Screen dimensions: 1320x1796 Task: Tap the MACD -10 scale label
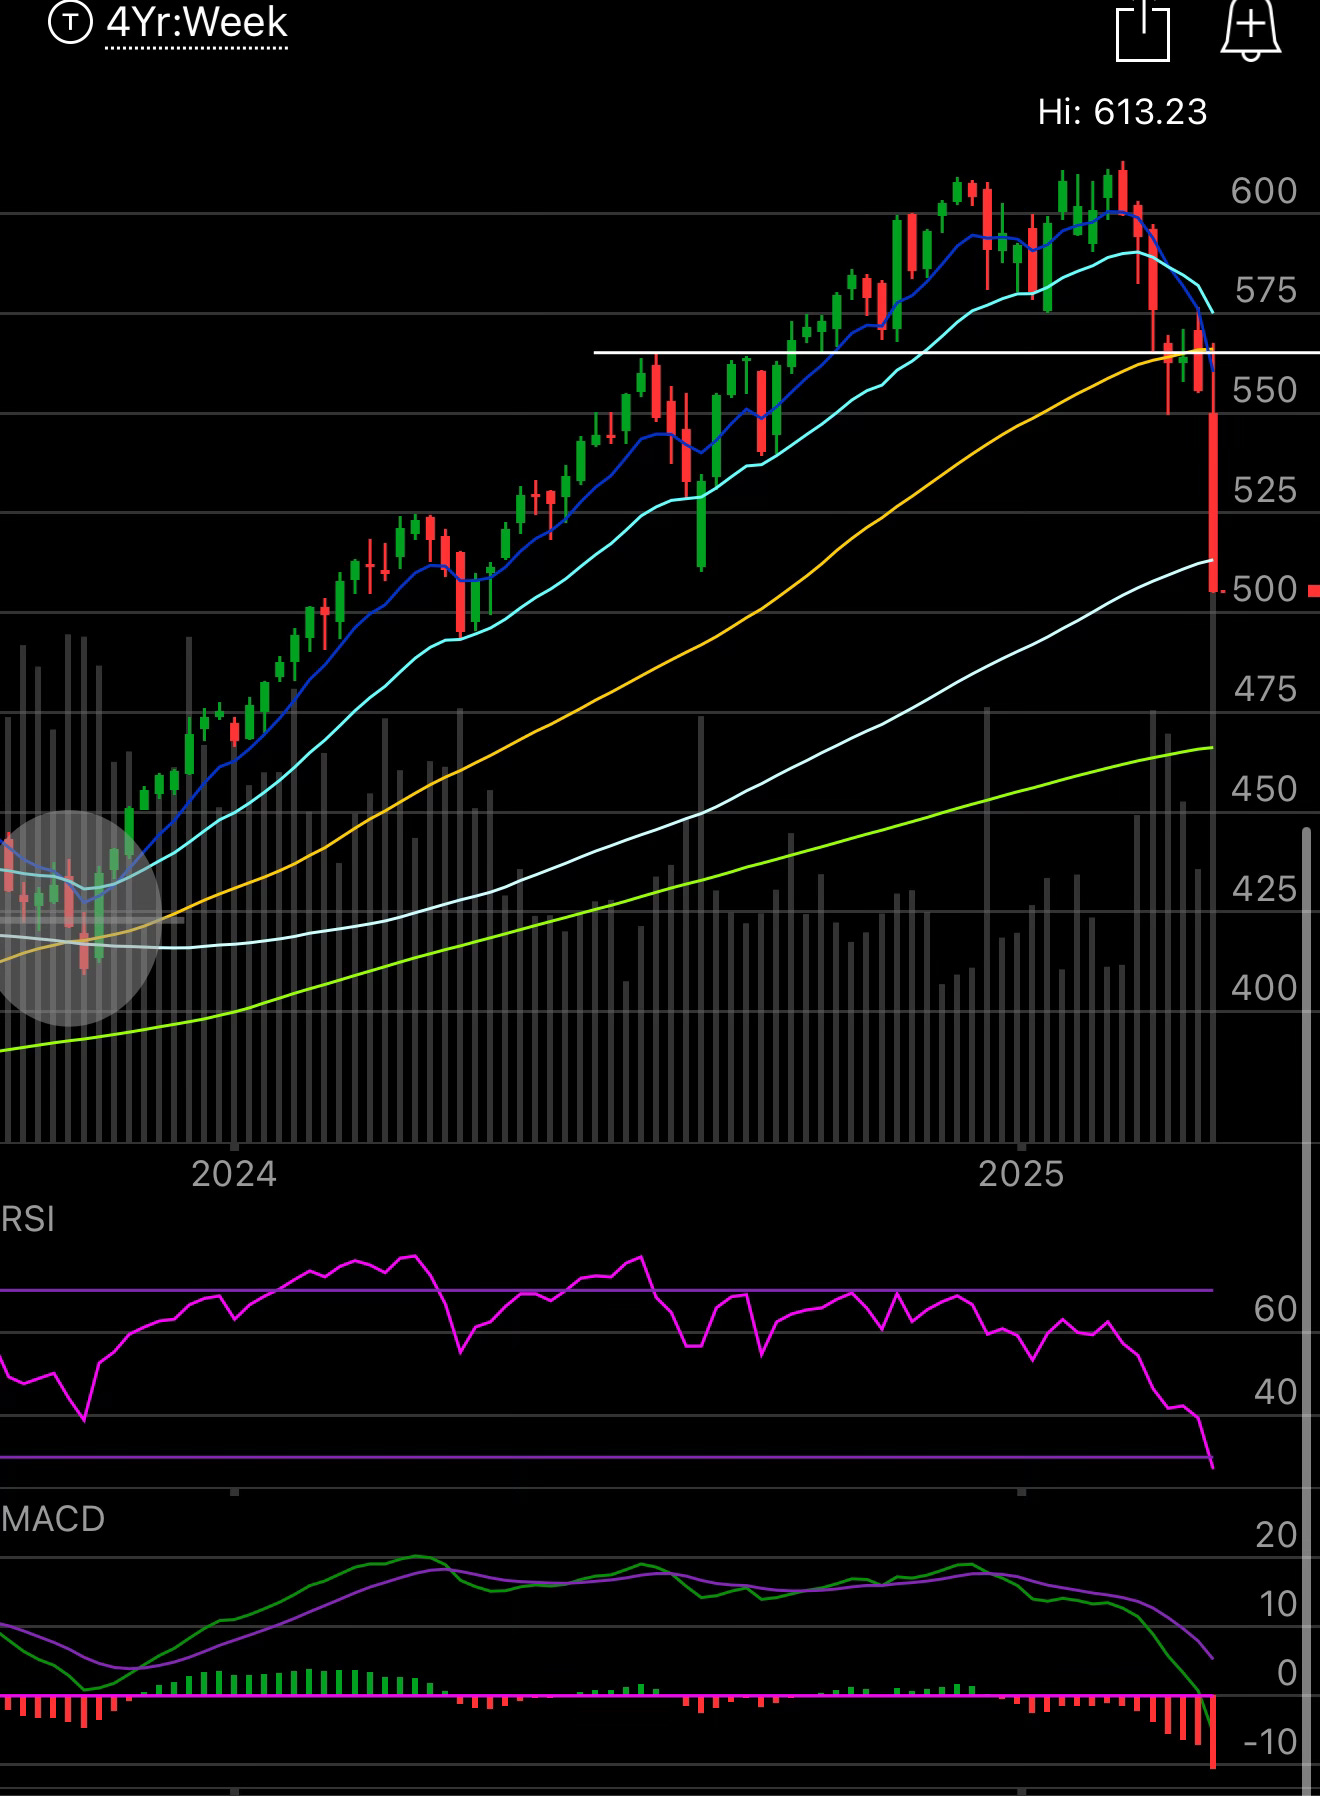(x=1270, y=1742)
